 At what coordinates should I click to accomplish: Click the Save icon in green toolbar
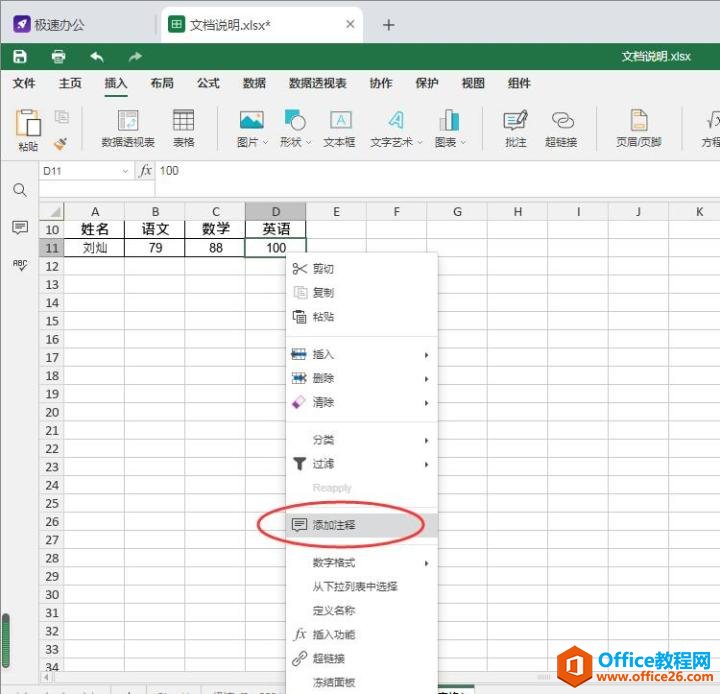[x=20, y=56]
